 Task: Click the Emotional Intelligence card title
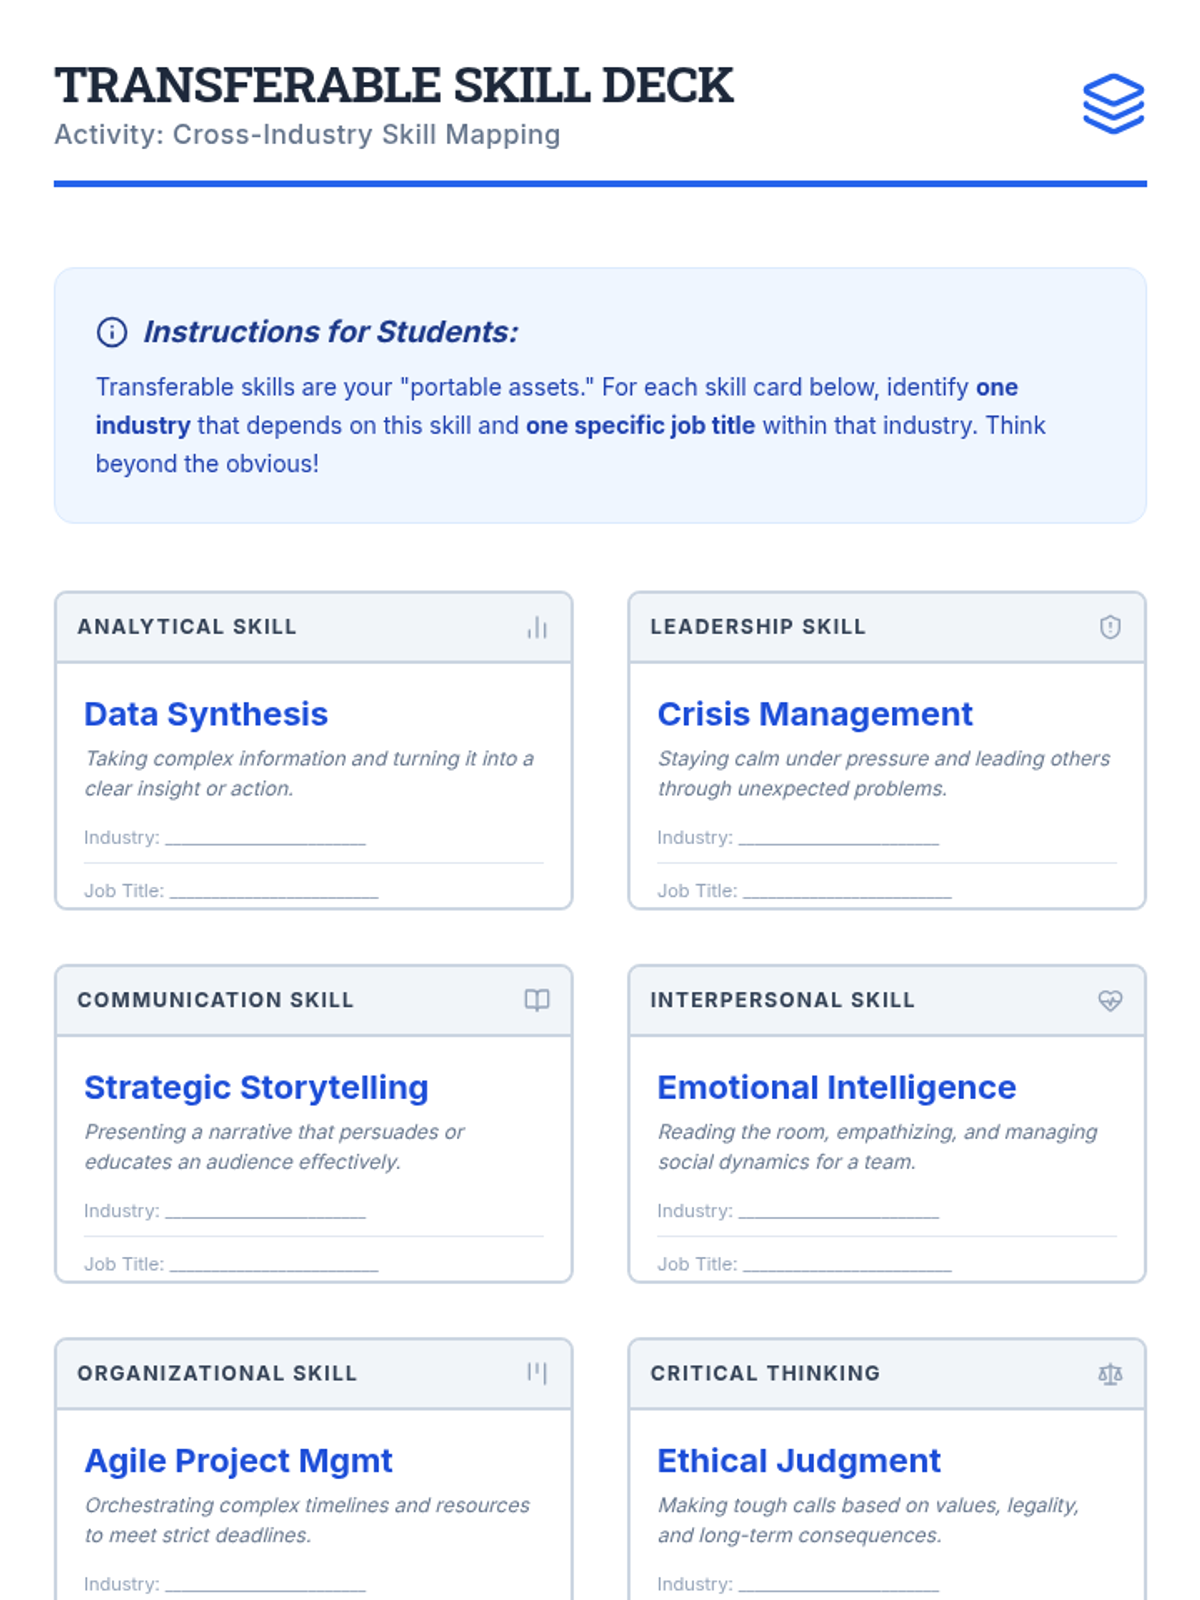pos(836,1087)
